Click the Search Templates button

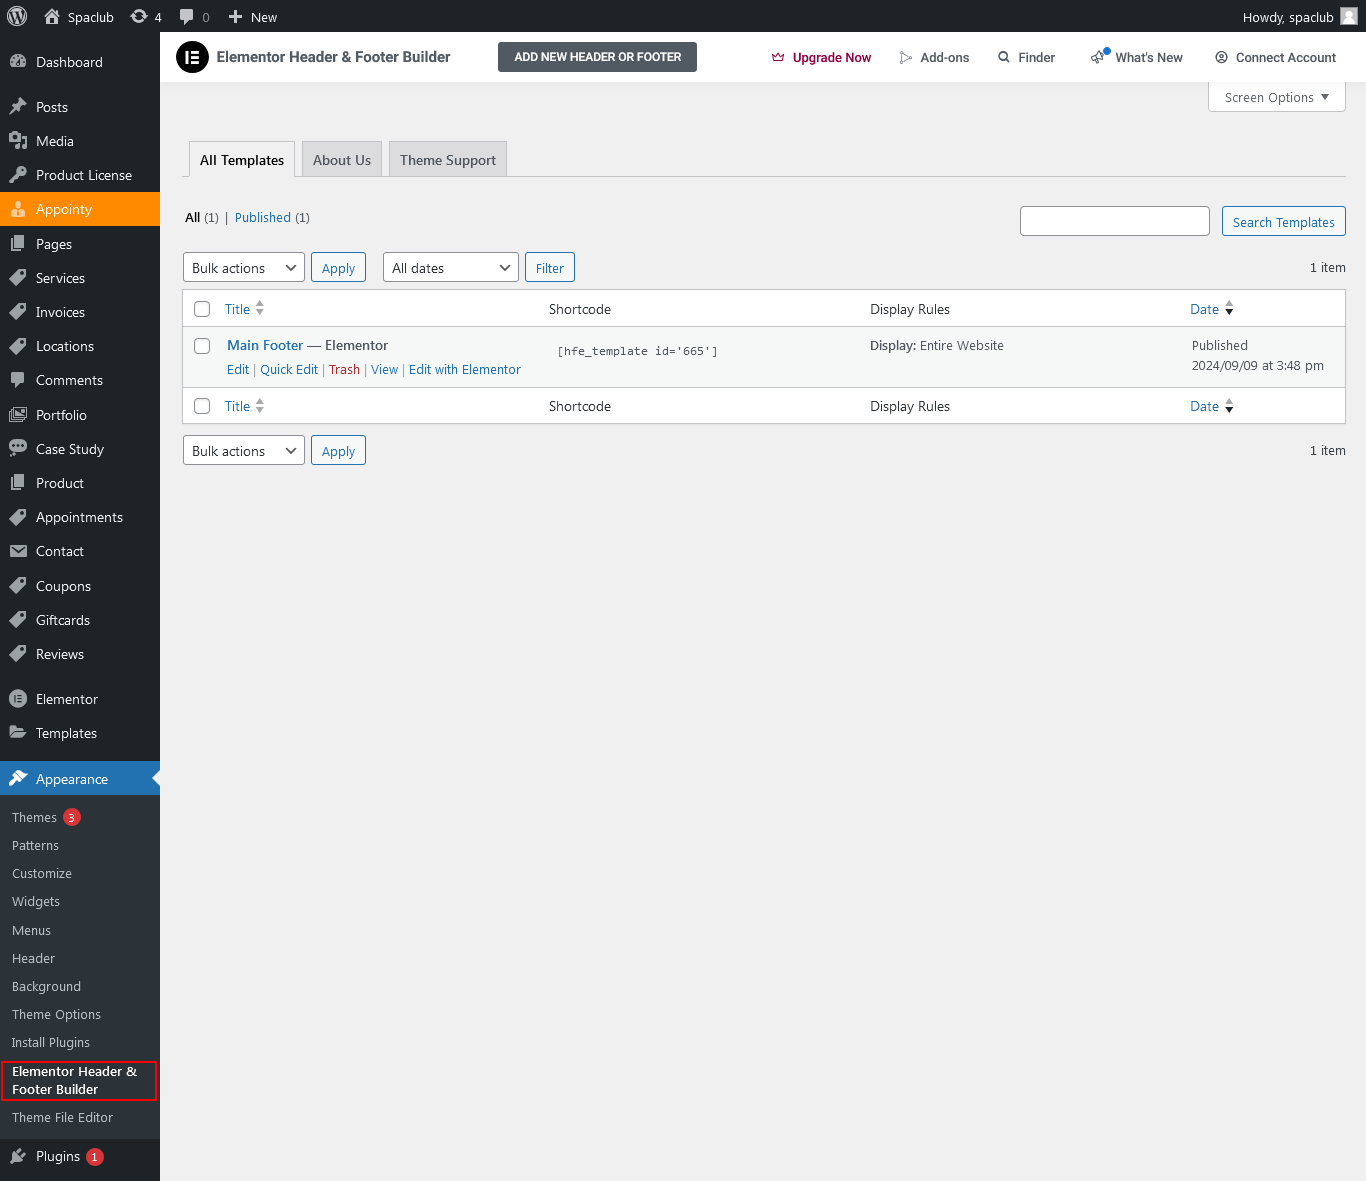(1283, 222)
